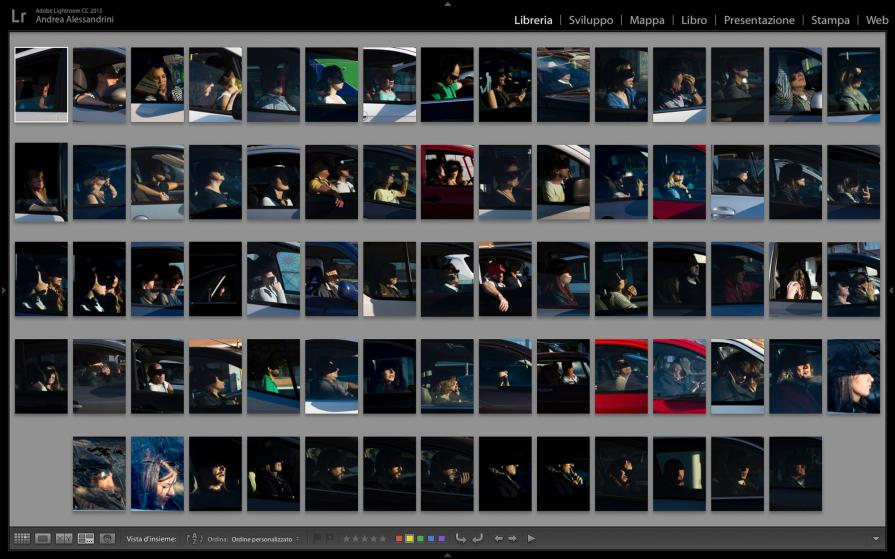Set flag as picked on toolbar
The height and width of the screenshot is (559, 895).
[318, 538]
